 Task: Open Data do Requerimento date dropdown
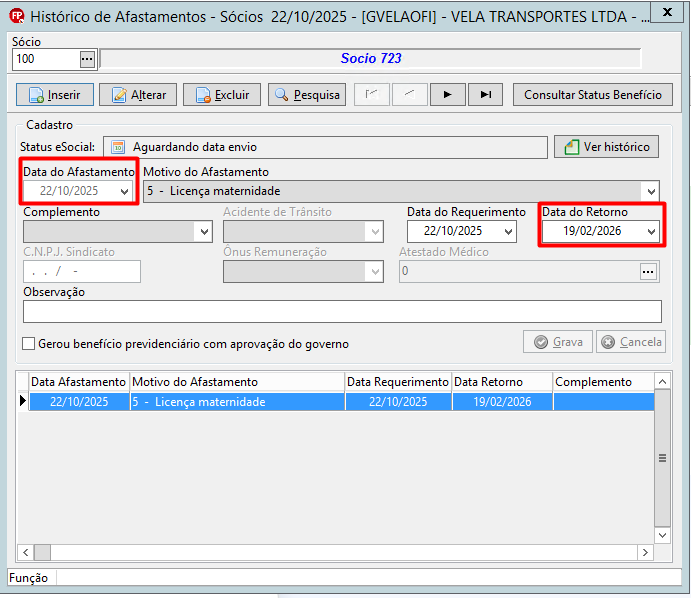(x=508, y=231)
